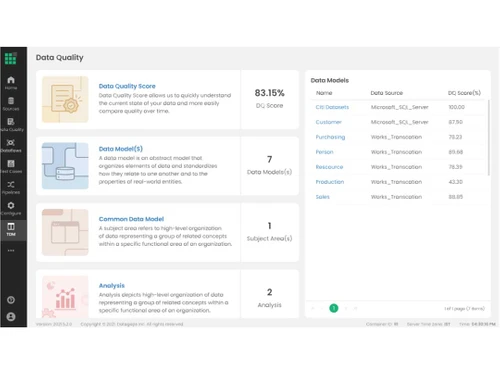Show more sidebar options via the three dots
This screenshot has height=375, width=500.
click(11, 250)
